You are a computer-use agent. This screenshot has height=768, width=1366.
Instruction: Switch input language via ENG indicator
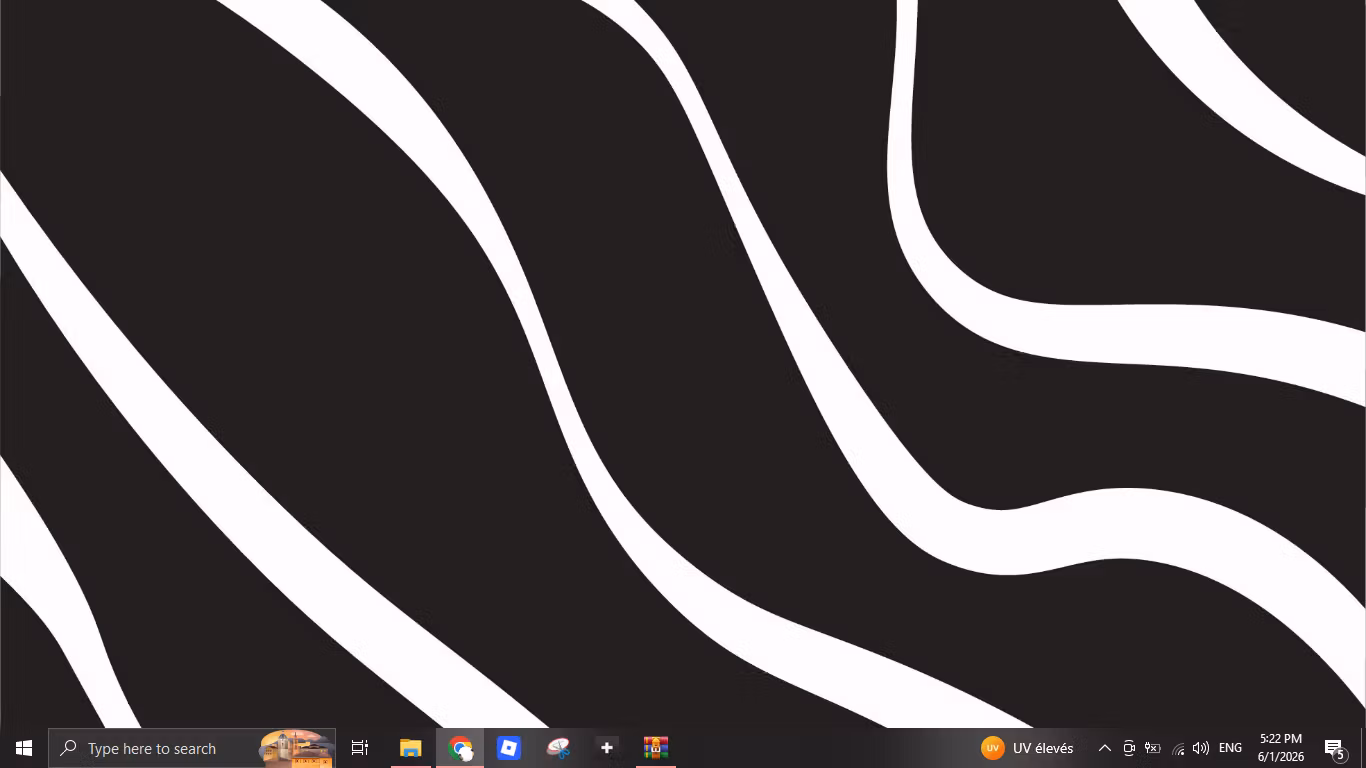1230,748
